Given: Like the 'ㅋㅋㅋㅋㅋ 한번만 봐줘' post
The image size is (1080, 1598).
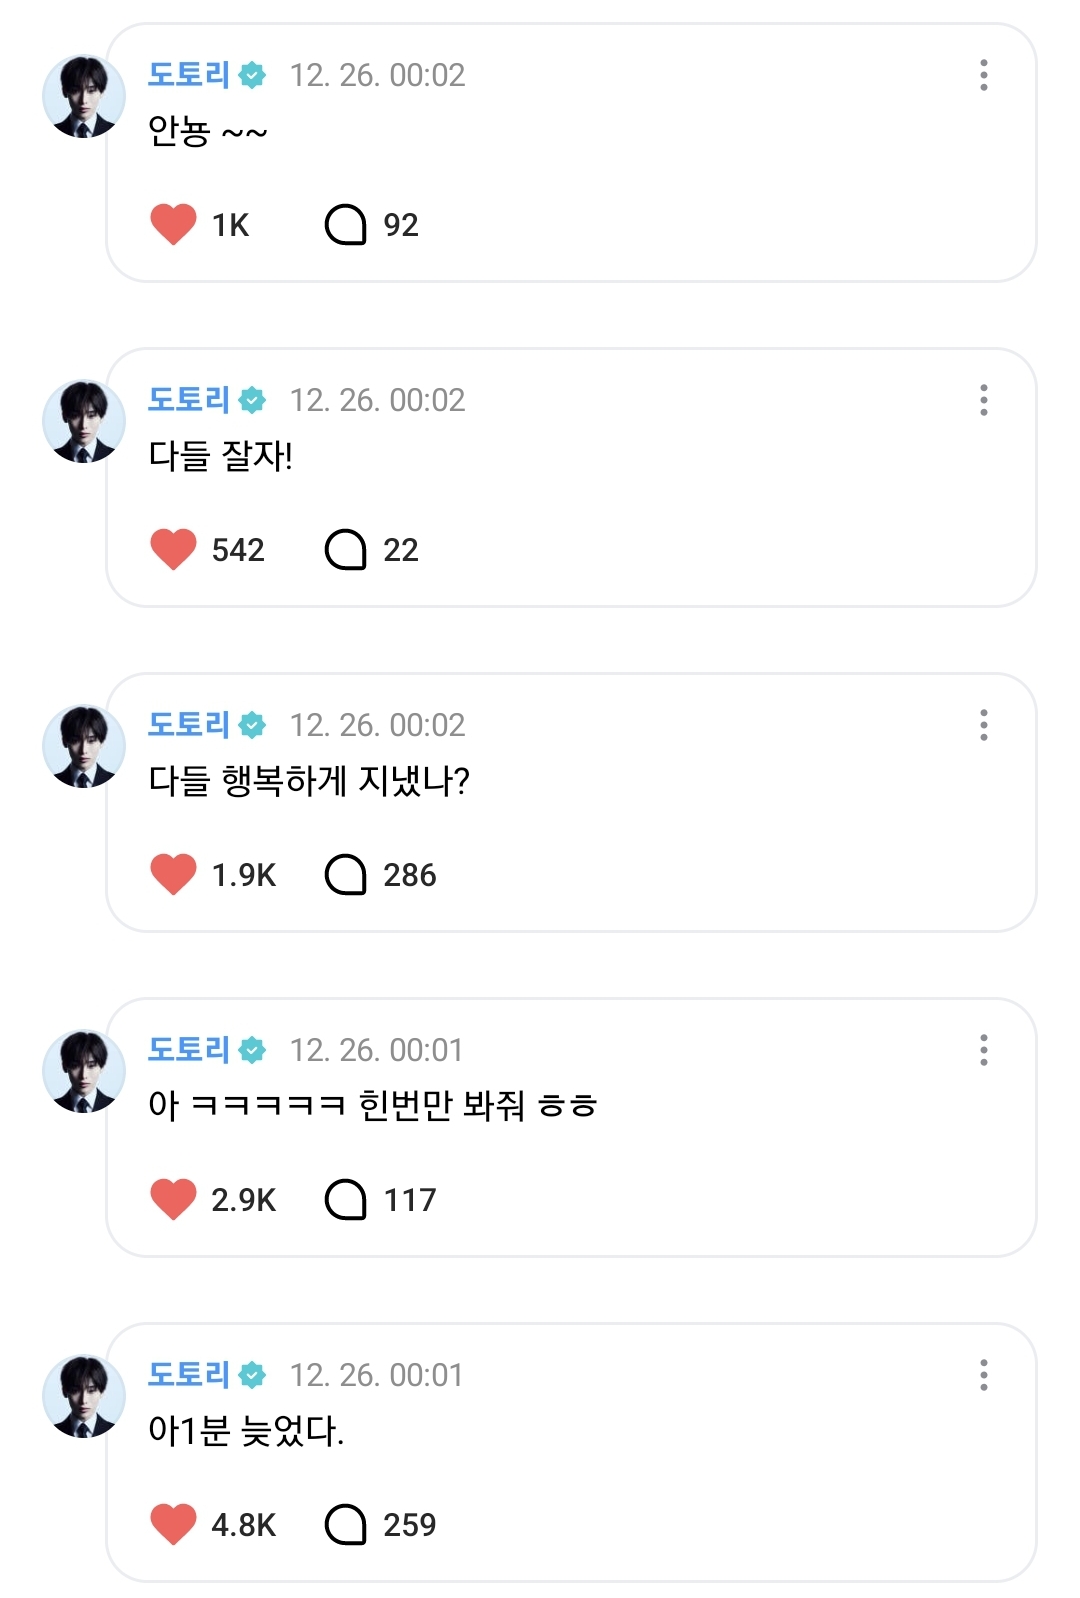Looking at the screenshot, I should click(173, 1199).
